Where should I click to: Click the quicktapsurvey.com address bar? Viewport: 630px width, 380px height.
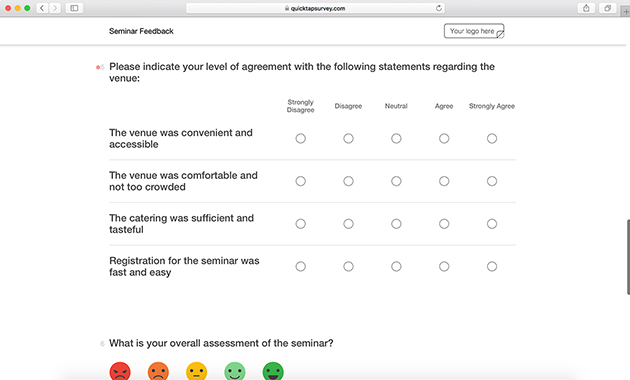315,8
